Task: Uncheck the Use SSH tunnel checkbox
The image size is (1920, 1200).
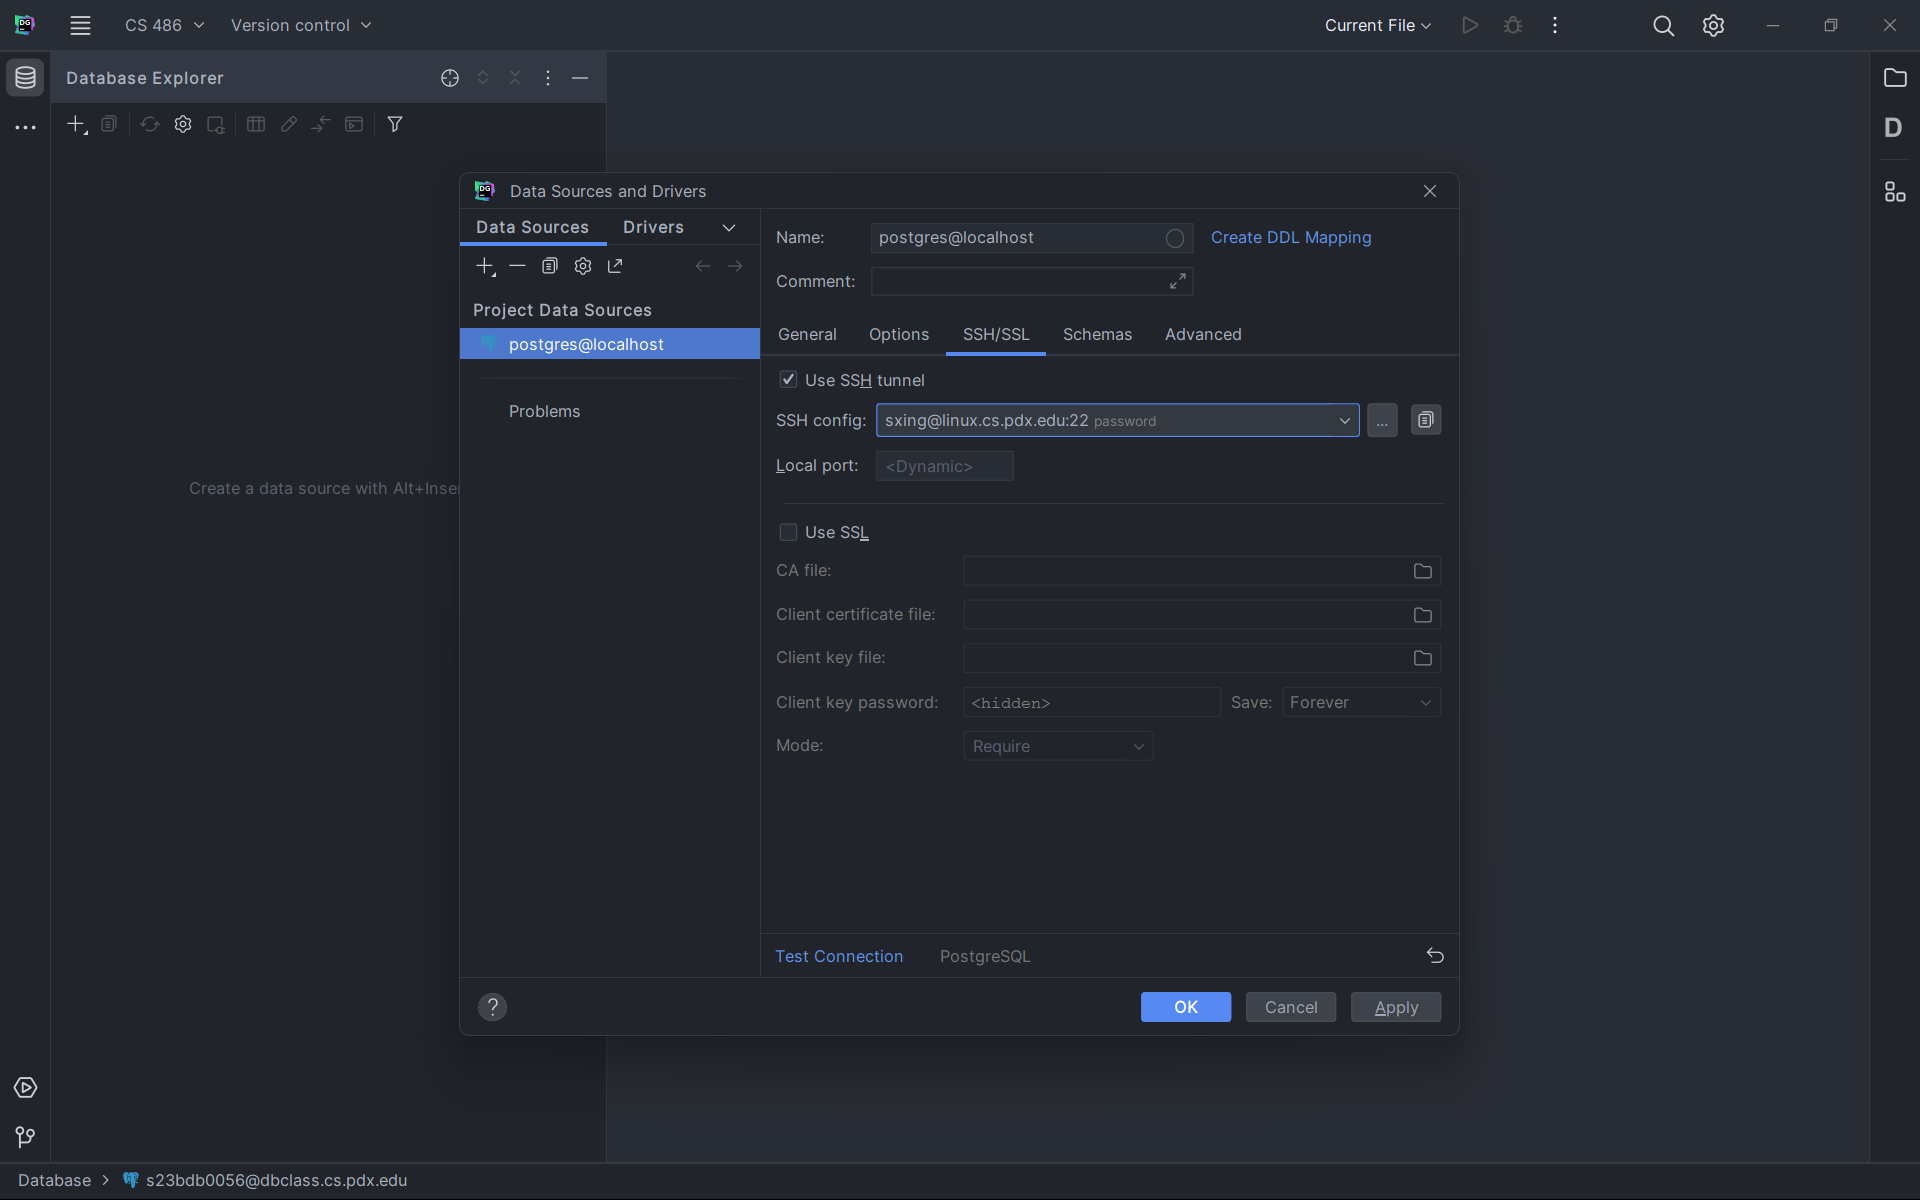Action: [x=788, y=380]
